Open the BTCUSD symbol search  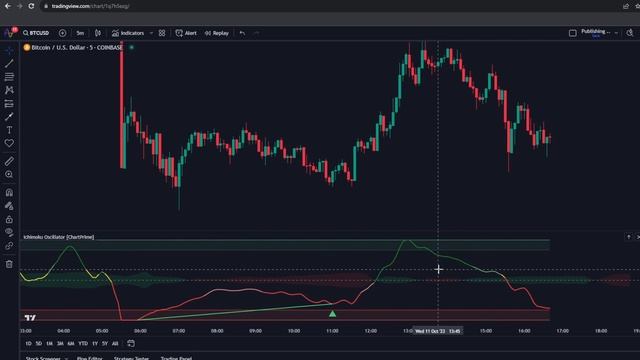click(x=36, y=33)
